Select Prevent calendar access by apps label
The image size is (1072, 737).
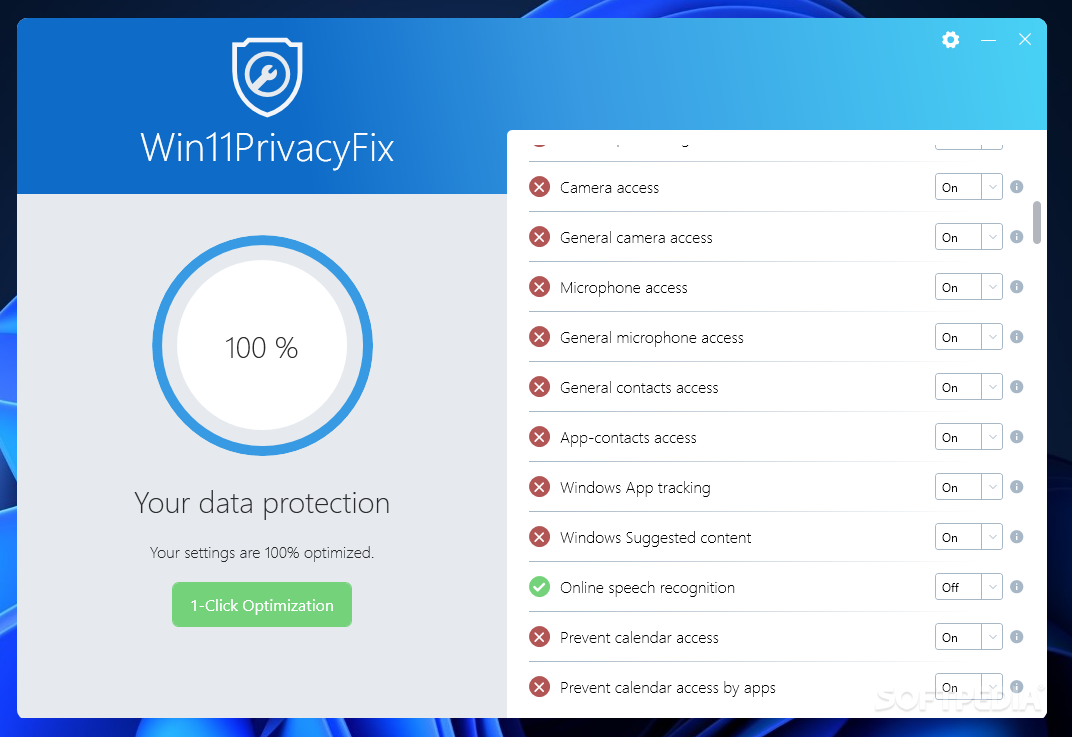tap(667, 688)
